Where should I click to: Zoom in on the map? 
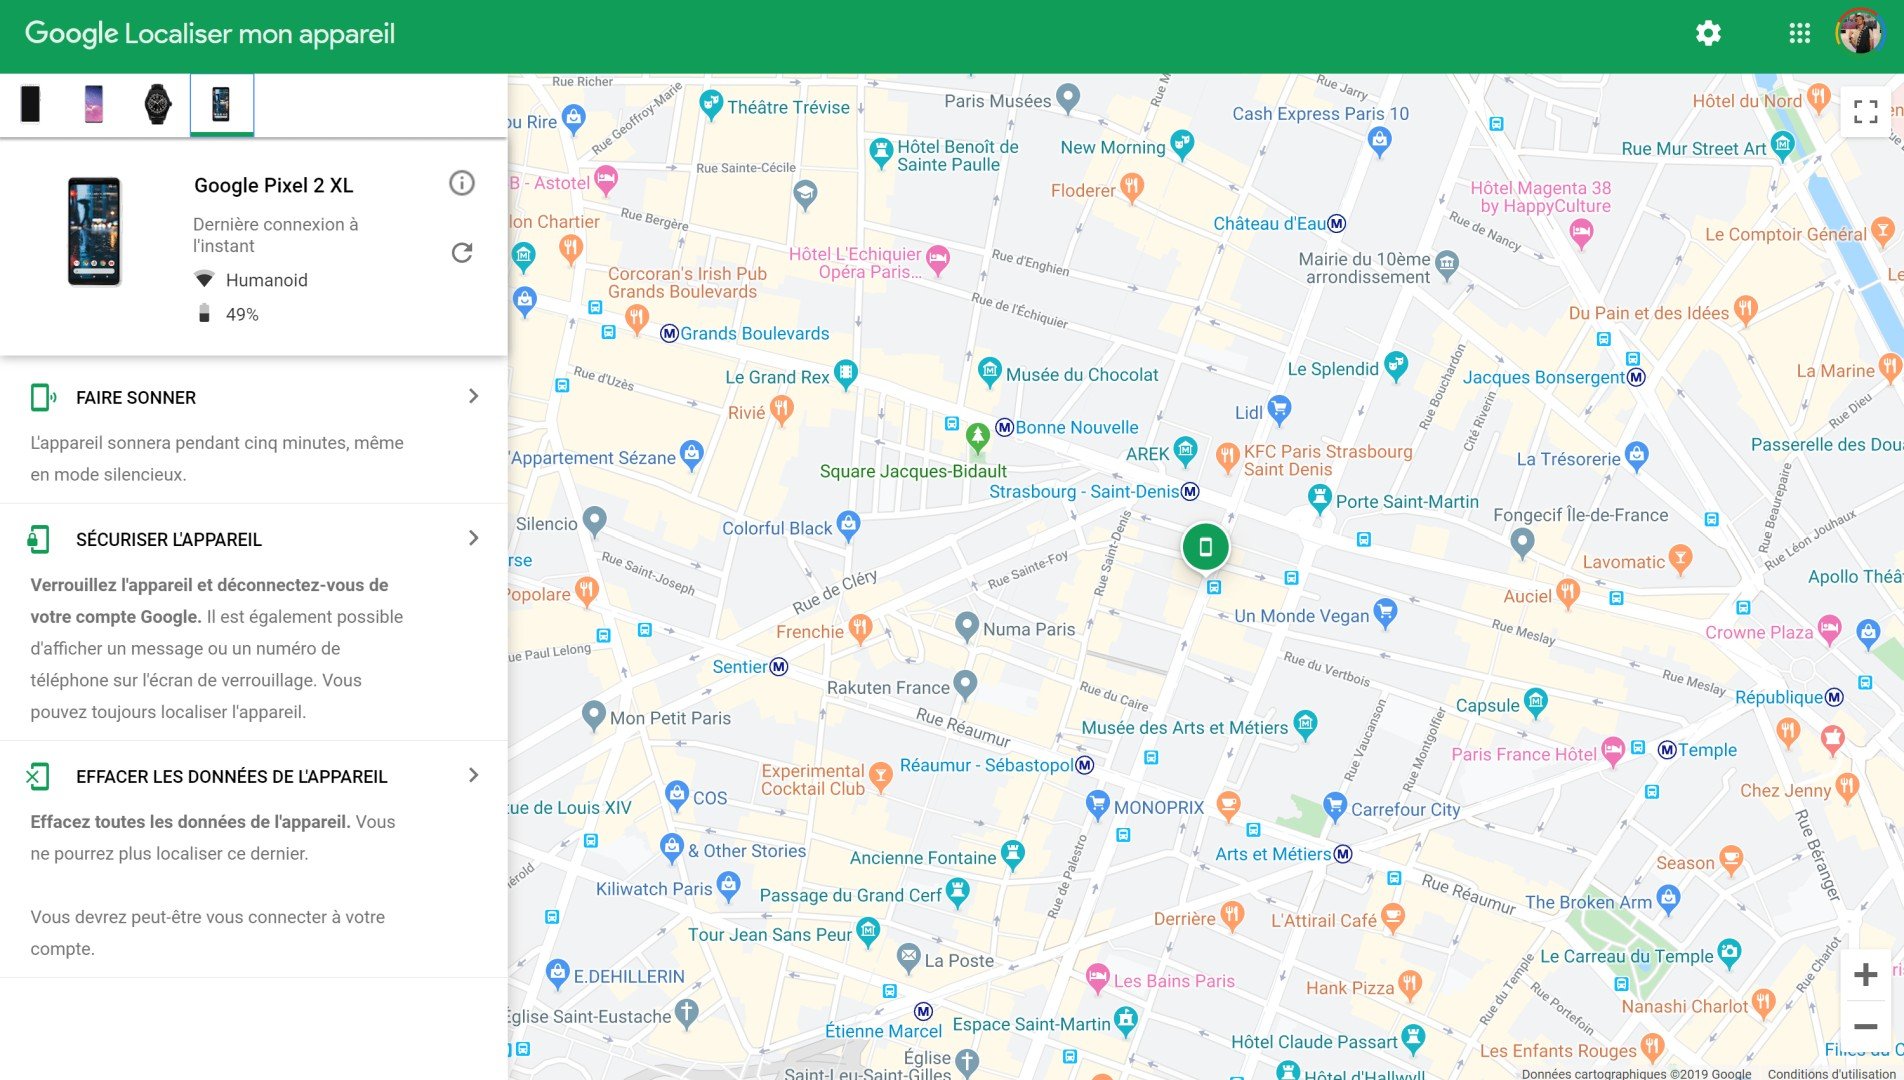point(1865,974)
